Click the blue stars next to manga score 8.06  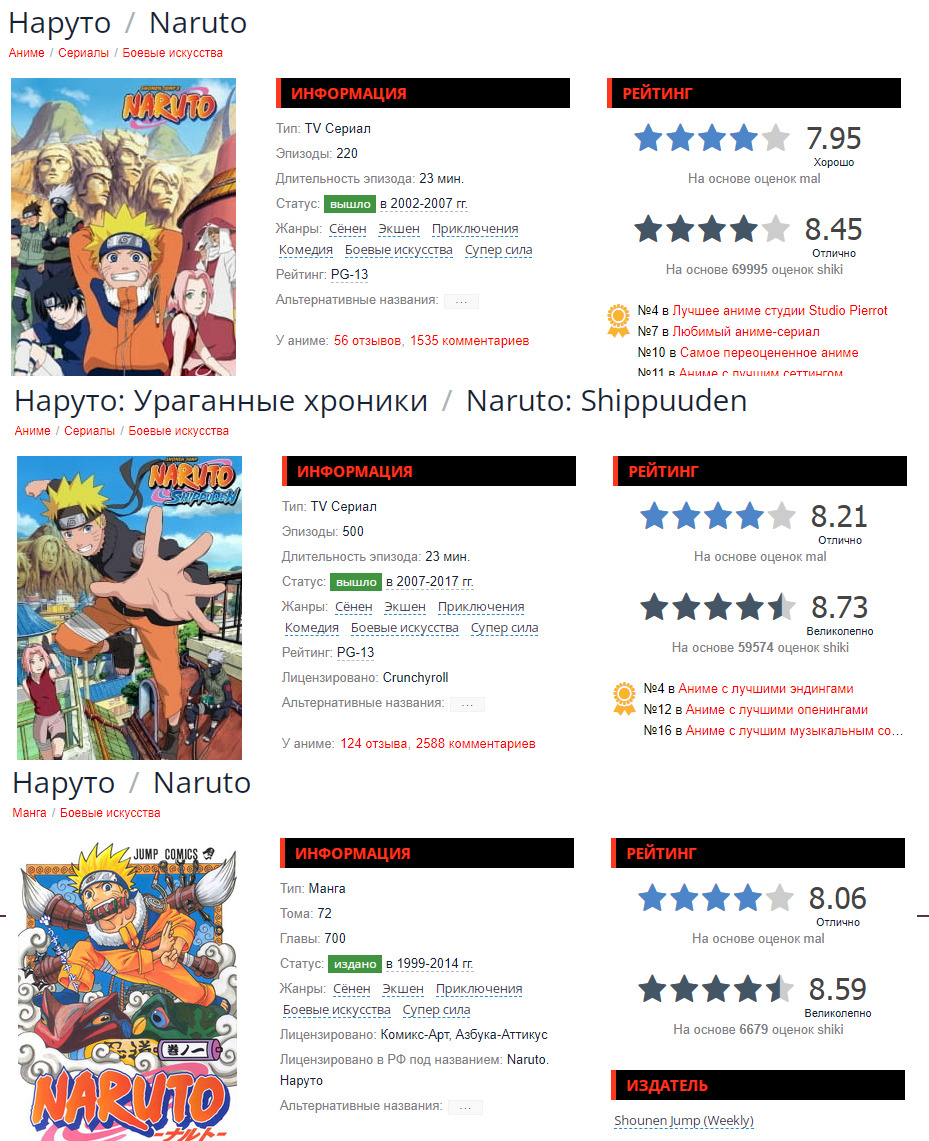[x=715, y=898]
